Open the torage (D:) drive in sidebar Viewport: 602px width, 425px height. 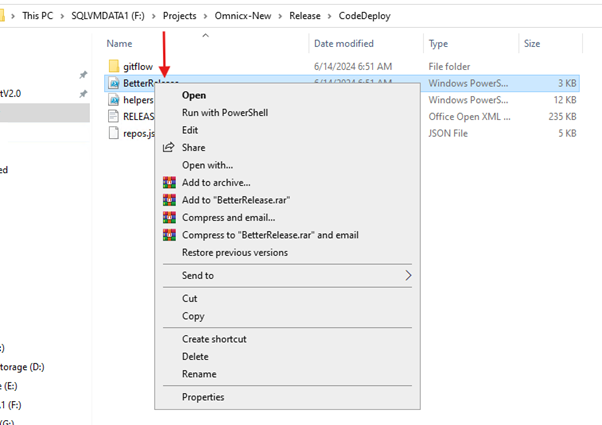(22, 367)
